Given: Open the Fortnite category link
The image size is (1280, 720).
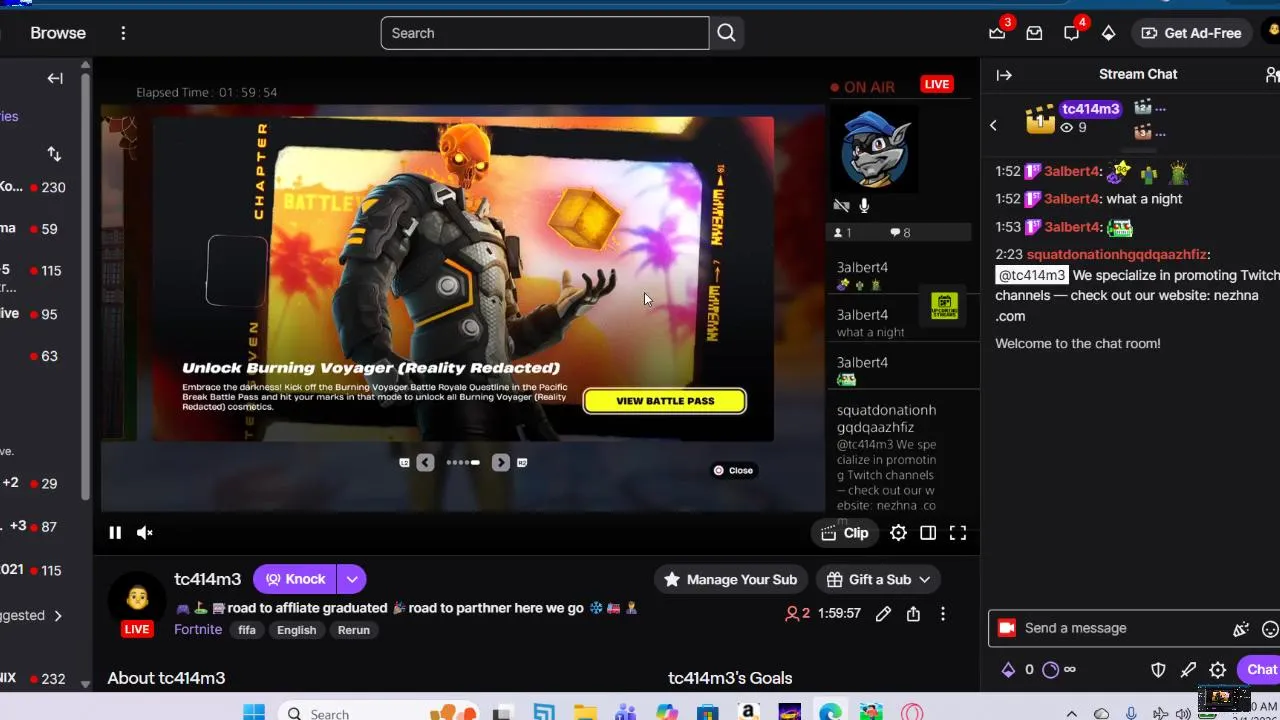Looking at the screenshot, I should click(198, 630).
